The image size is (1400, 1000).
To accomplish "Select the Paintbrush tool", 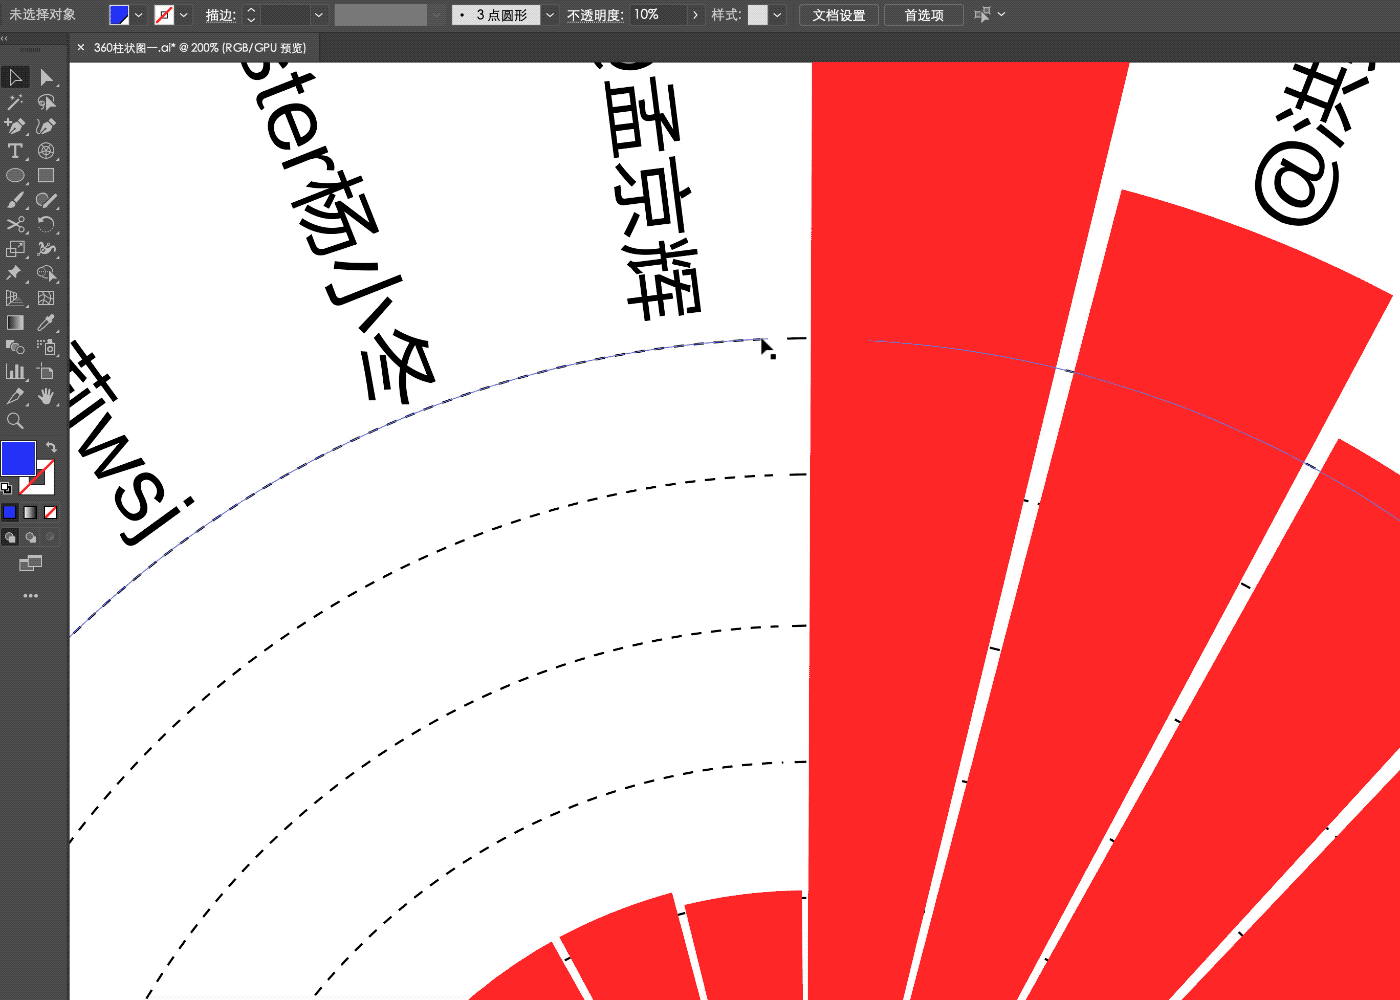I will point(15,200).
